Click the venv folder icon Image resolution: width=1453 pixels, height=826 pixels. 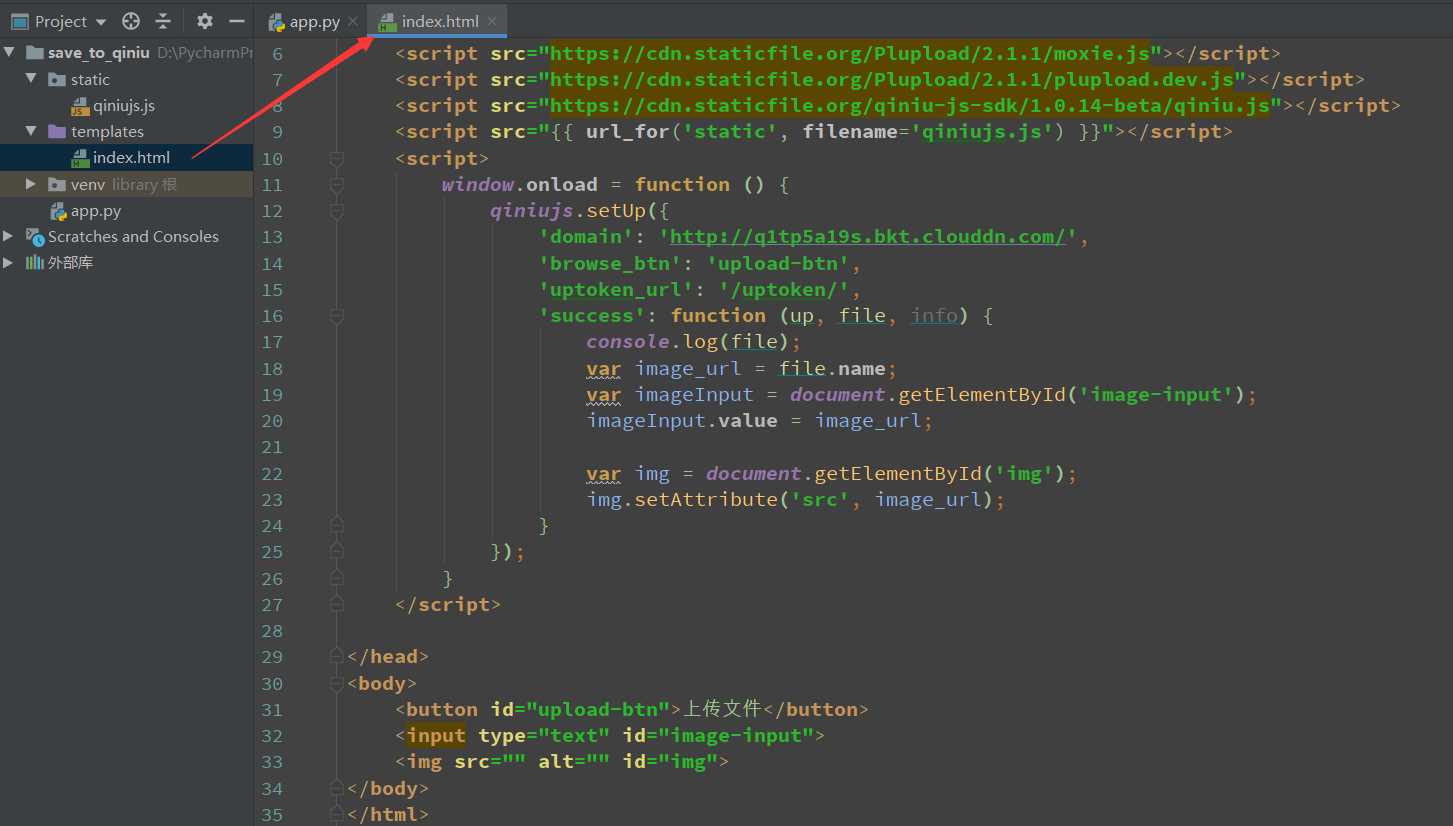(x=57, y=184)
